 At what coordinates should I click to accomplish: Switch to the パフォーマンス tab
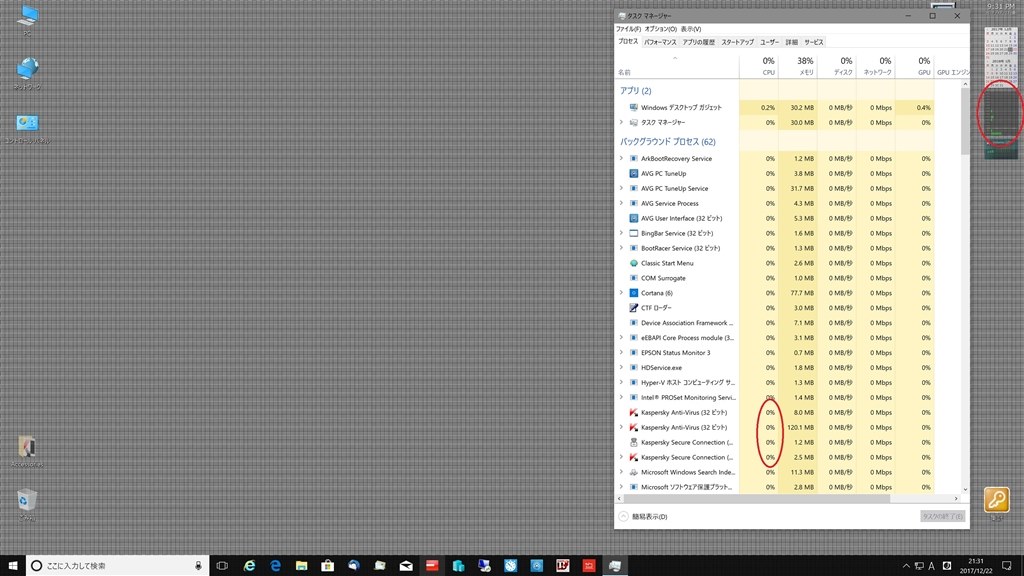coord(660,42)
